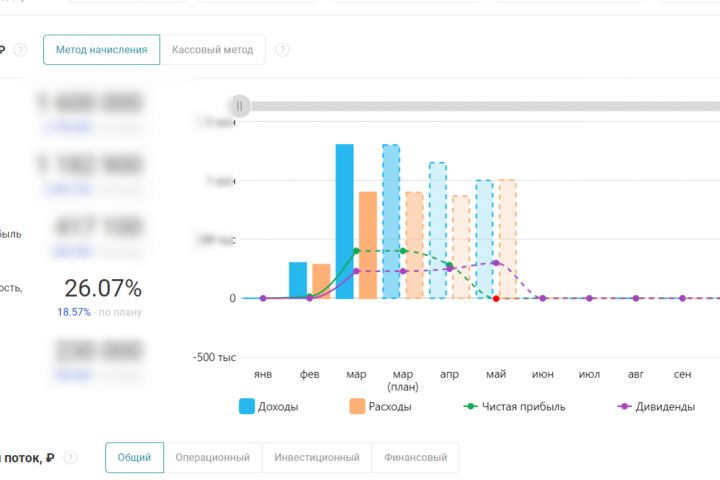The height and width of the screenshot is (480, 720).
Task: Toggle Доходы series label in legend
Action: 278,407
